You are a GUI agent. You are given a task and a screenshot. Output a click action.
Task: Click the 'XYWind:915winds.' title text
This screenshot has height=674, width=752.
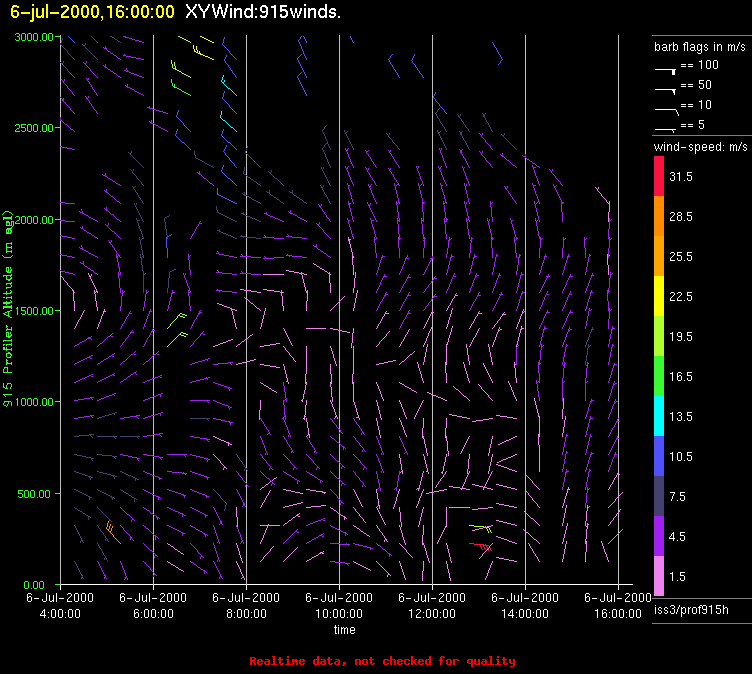point(263,12)
